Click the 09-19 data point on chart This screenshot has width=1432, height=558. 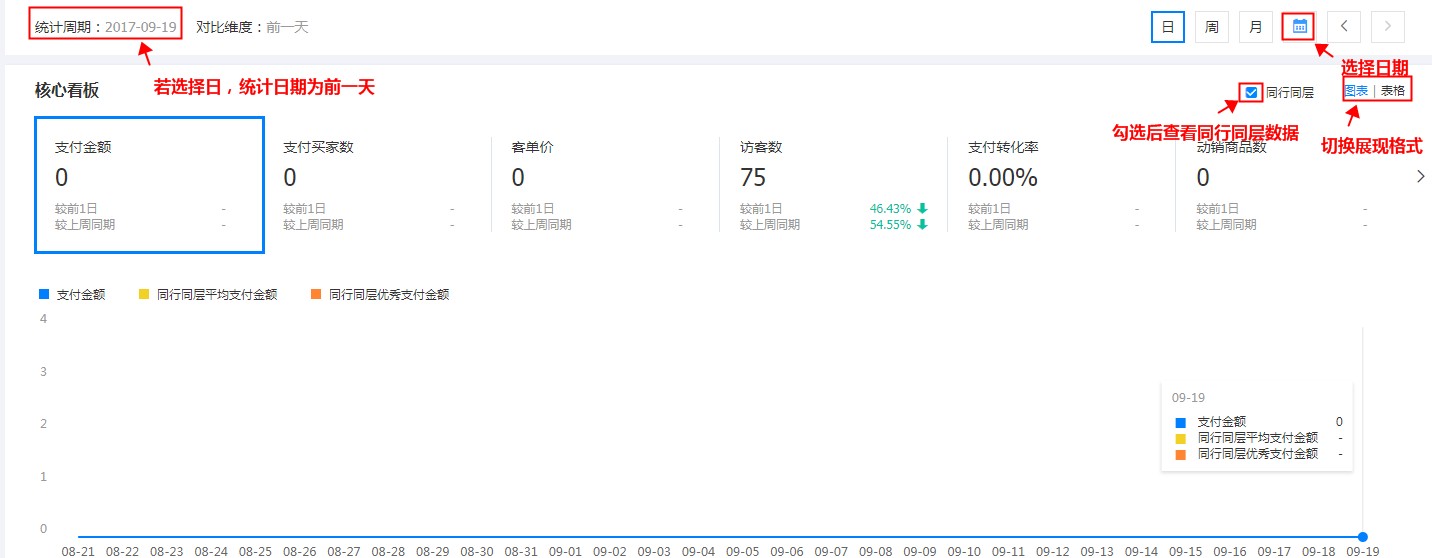click(1362, 537)
